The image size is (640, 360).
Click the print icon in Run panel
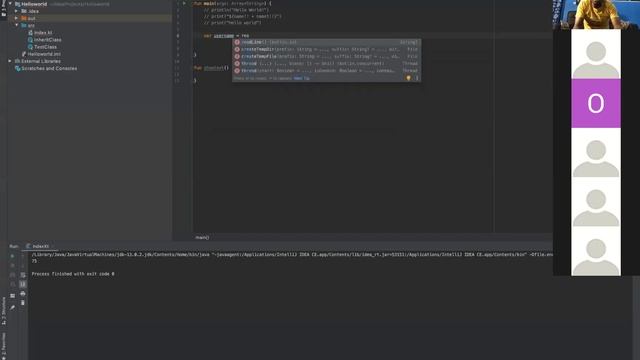tap(23, 293)
